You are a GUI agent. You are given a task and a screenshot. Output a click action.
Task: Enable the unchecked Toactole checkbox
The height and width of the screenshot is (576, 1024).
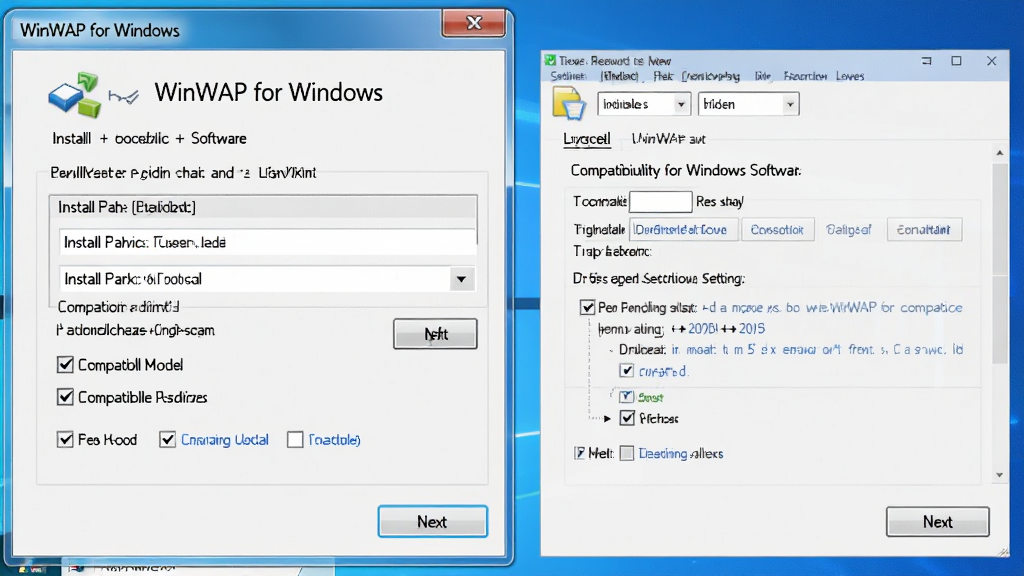pyautogui.click(x=295, y=440)
